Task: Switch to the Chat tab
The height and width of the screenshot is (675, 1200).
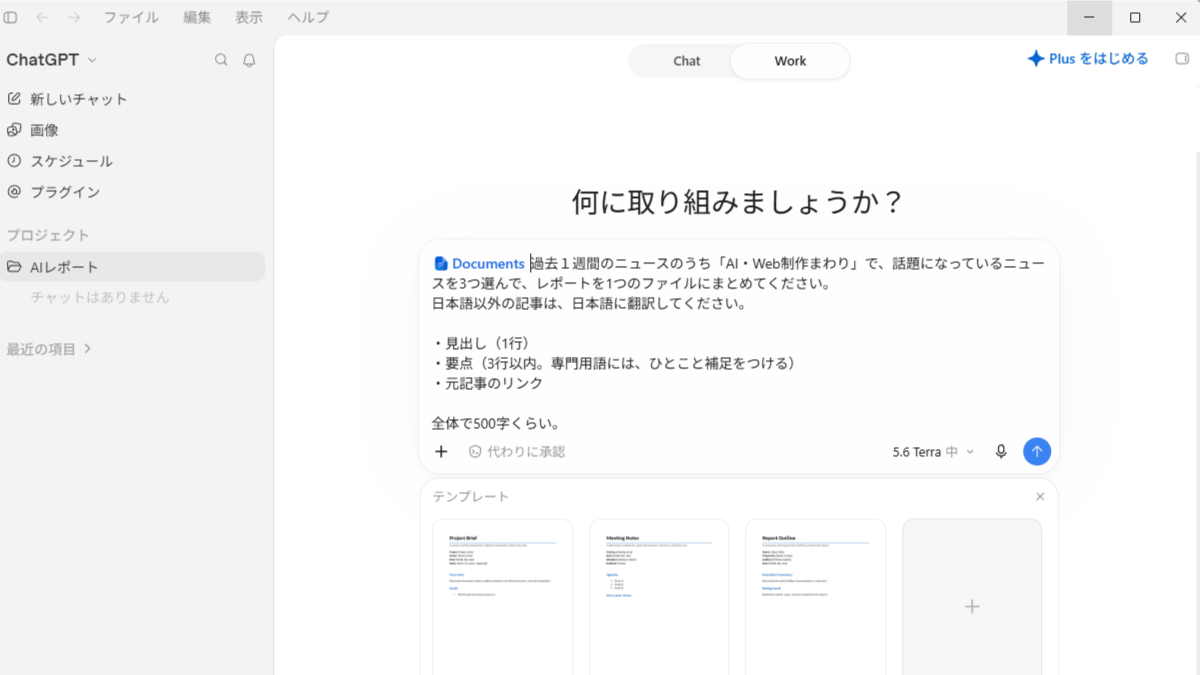Action: coord(687,61)
